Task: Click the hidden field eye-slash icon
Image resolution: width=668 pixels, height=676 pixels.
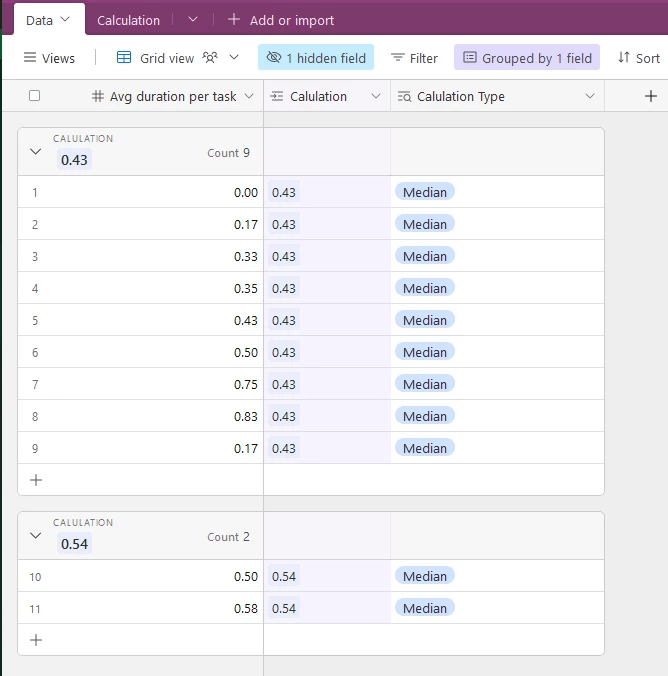Action: (x=274, y=57)
